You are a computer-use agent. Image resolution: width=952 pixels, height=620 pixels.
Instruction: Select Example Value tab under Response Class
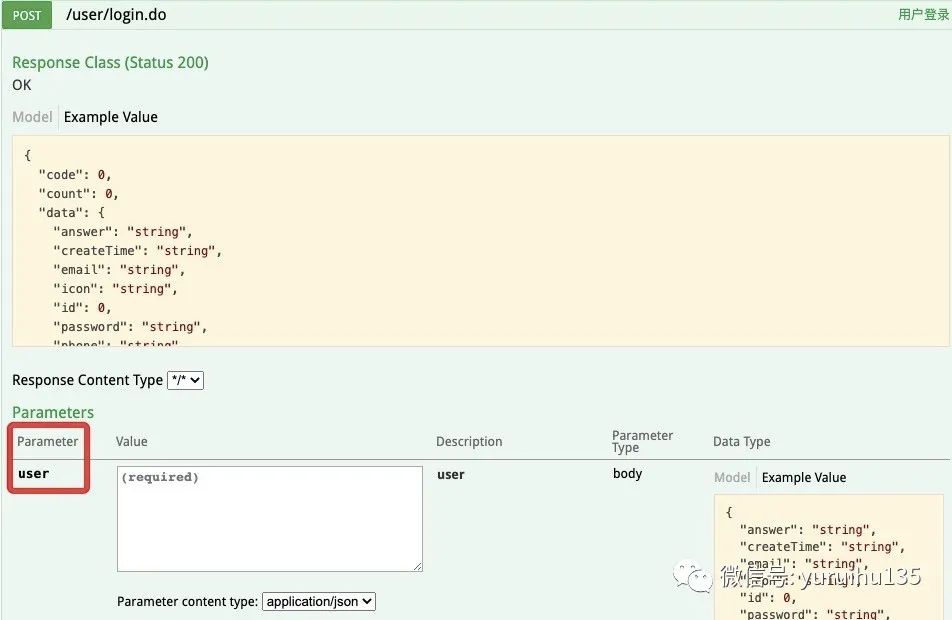pyautogui.click(x=110, y=117)
